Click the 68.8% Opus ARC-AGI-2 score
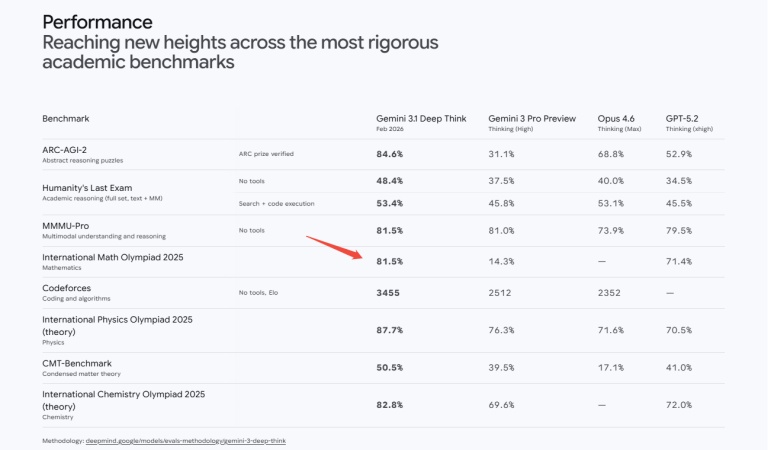The image size is (771, 450). (x=611, y=154)
